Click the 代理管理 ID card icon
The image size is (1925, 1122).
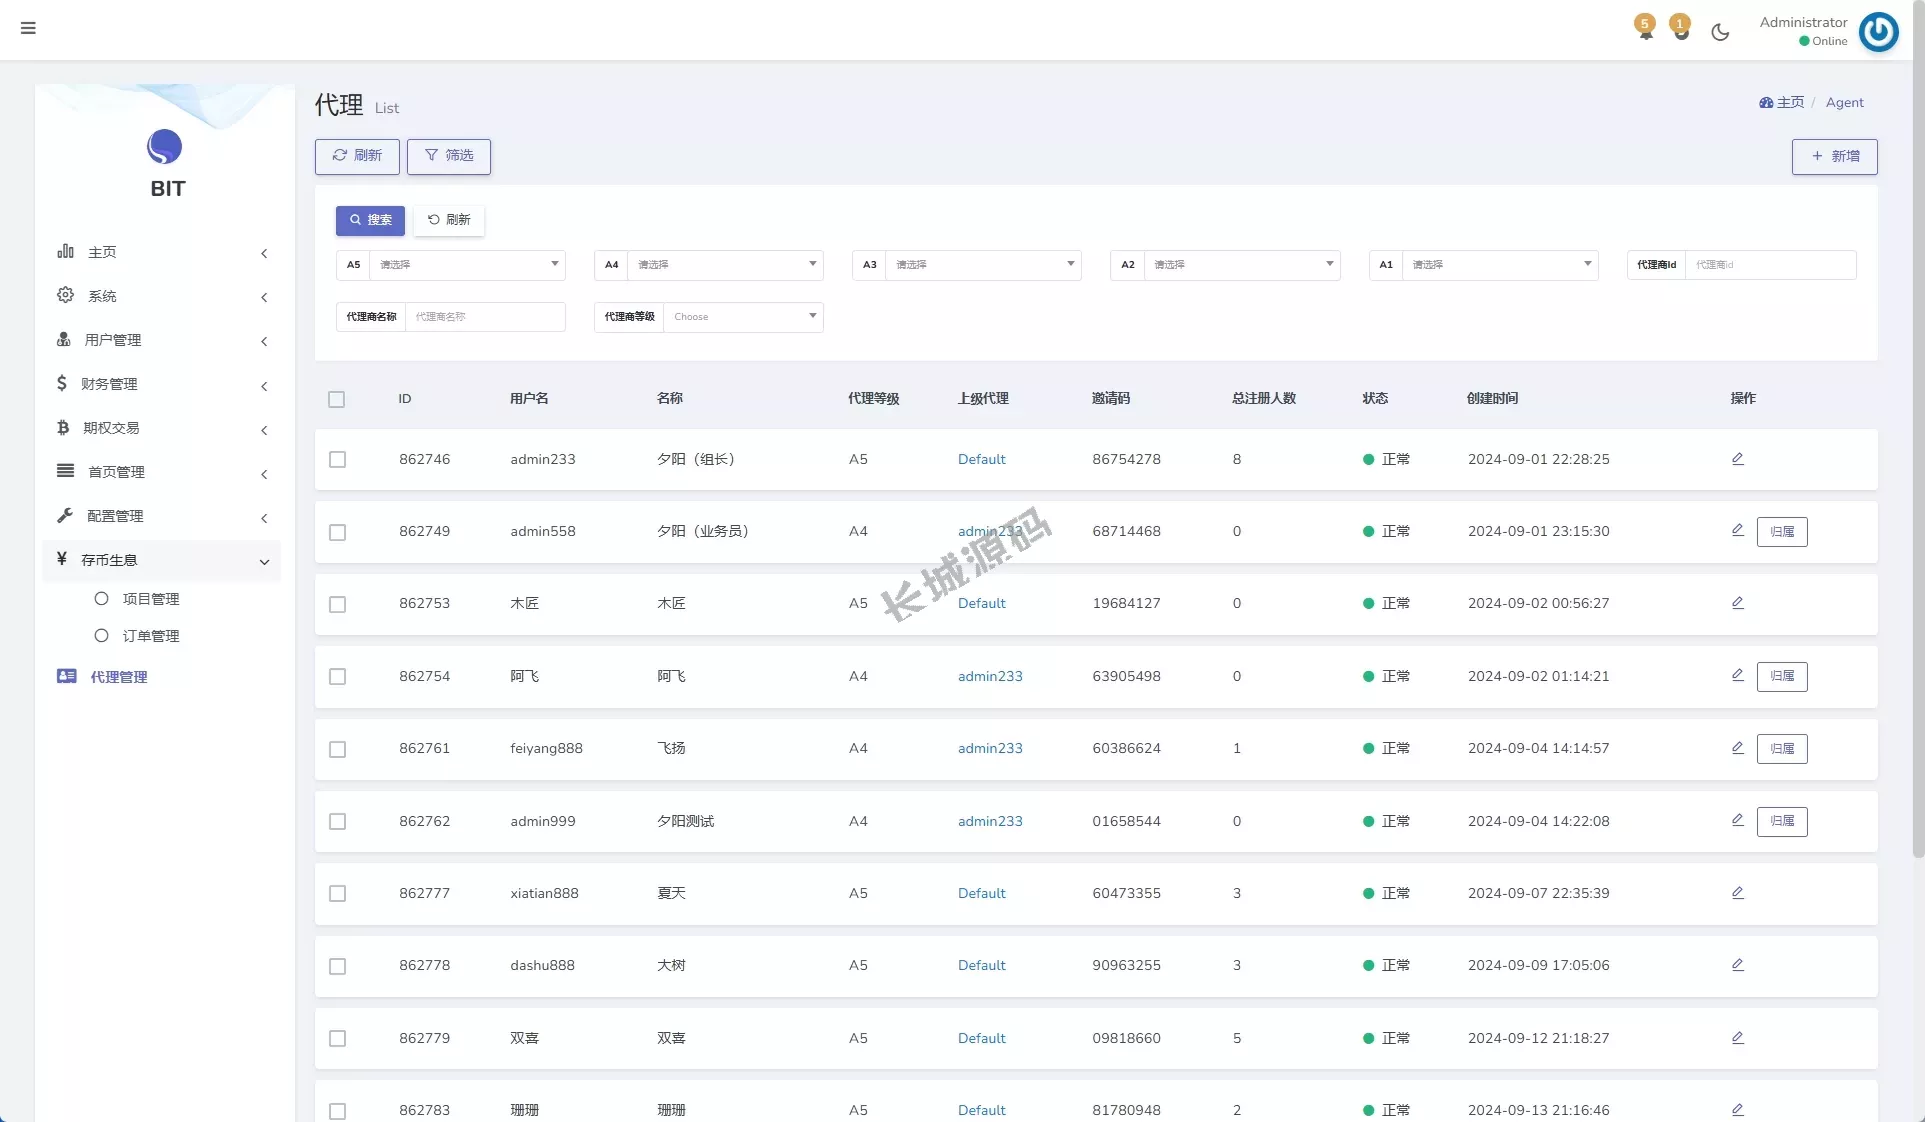coord(67,676)
